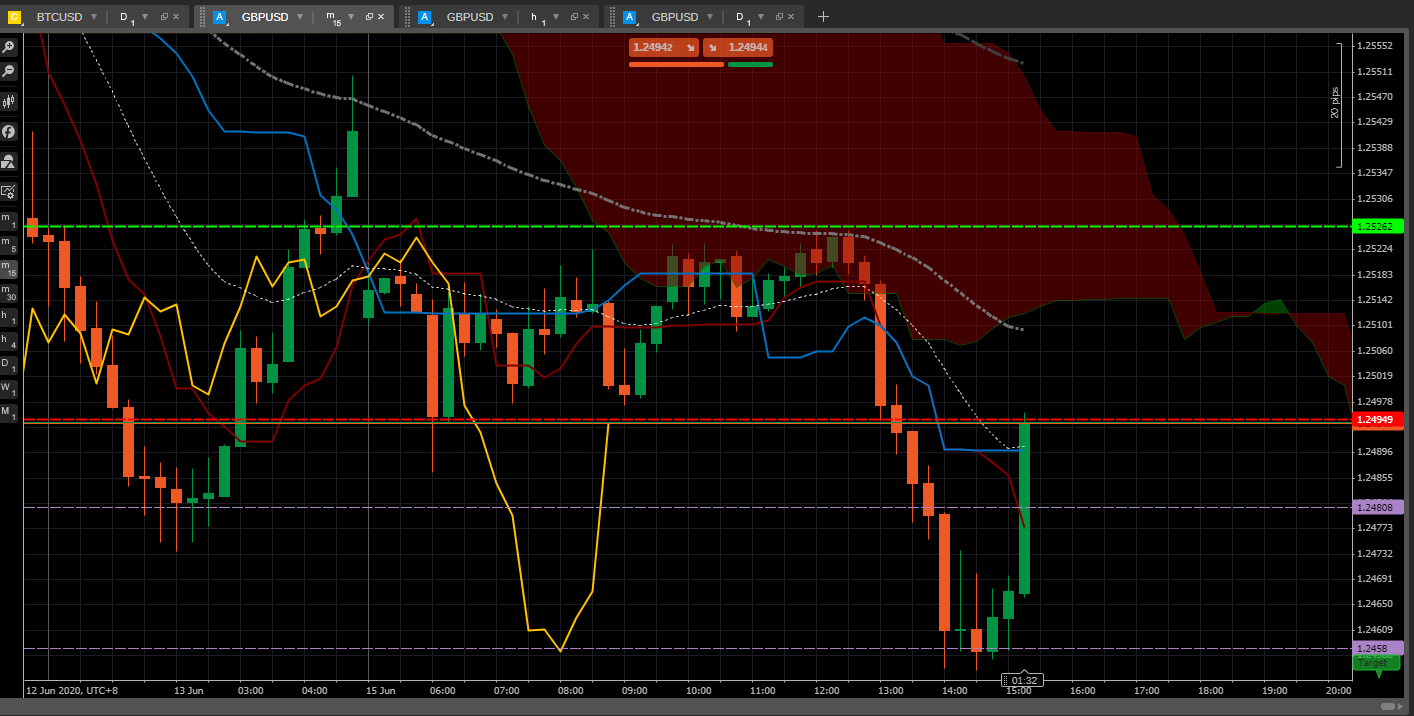This screenshot has height=716, width=1414.
Task: Click the green Target label on price axis
Action: [x=1376, y=663]
